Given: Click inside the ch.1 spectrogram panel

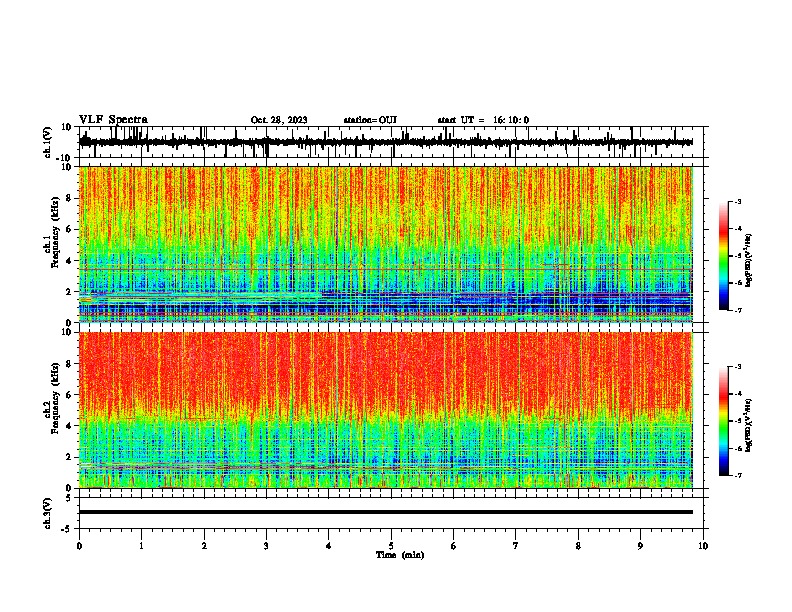Looking at the screenshot, I should pyautogui.click(x=385, y=244).
